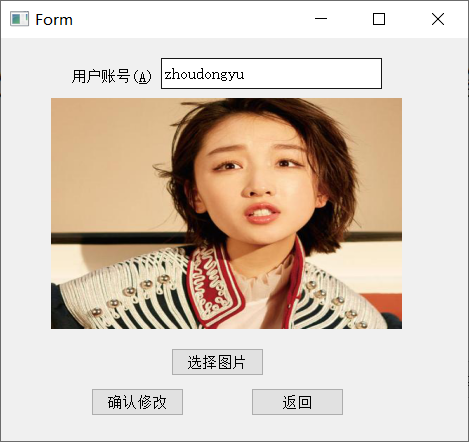The image size is (469, 442).
Task: Close the Form window
Action: (x=438, y=19)
